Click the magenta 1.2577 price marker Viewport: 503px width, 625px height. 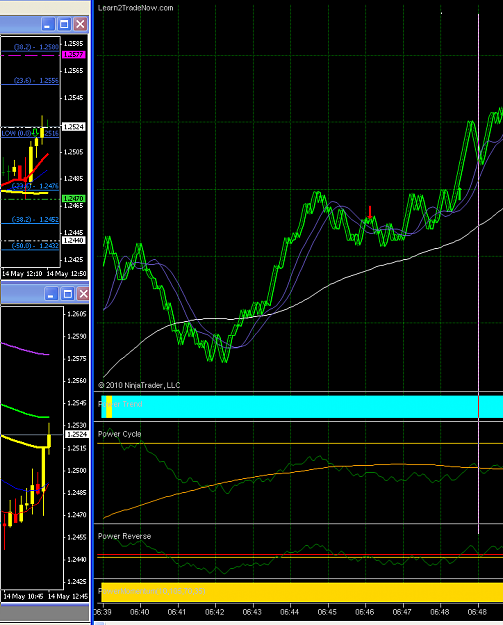point(74,55)
